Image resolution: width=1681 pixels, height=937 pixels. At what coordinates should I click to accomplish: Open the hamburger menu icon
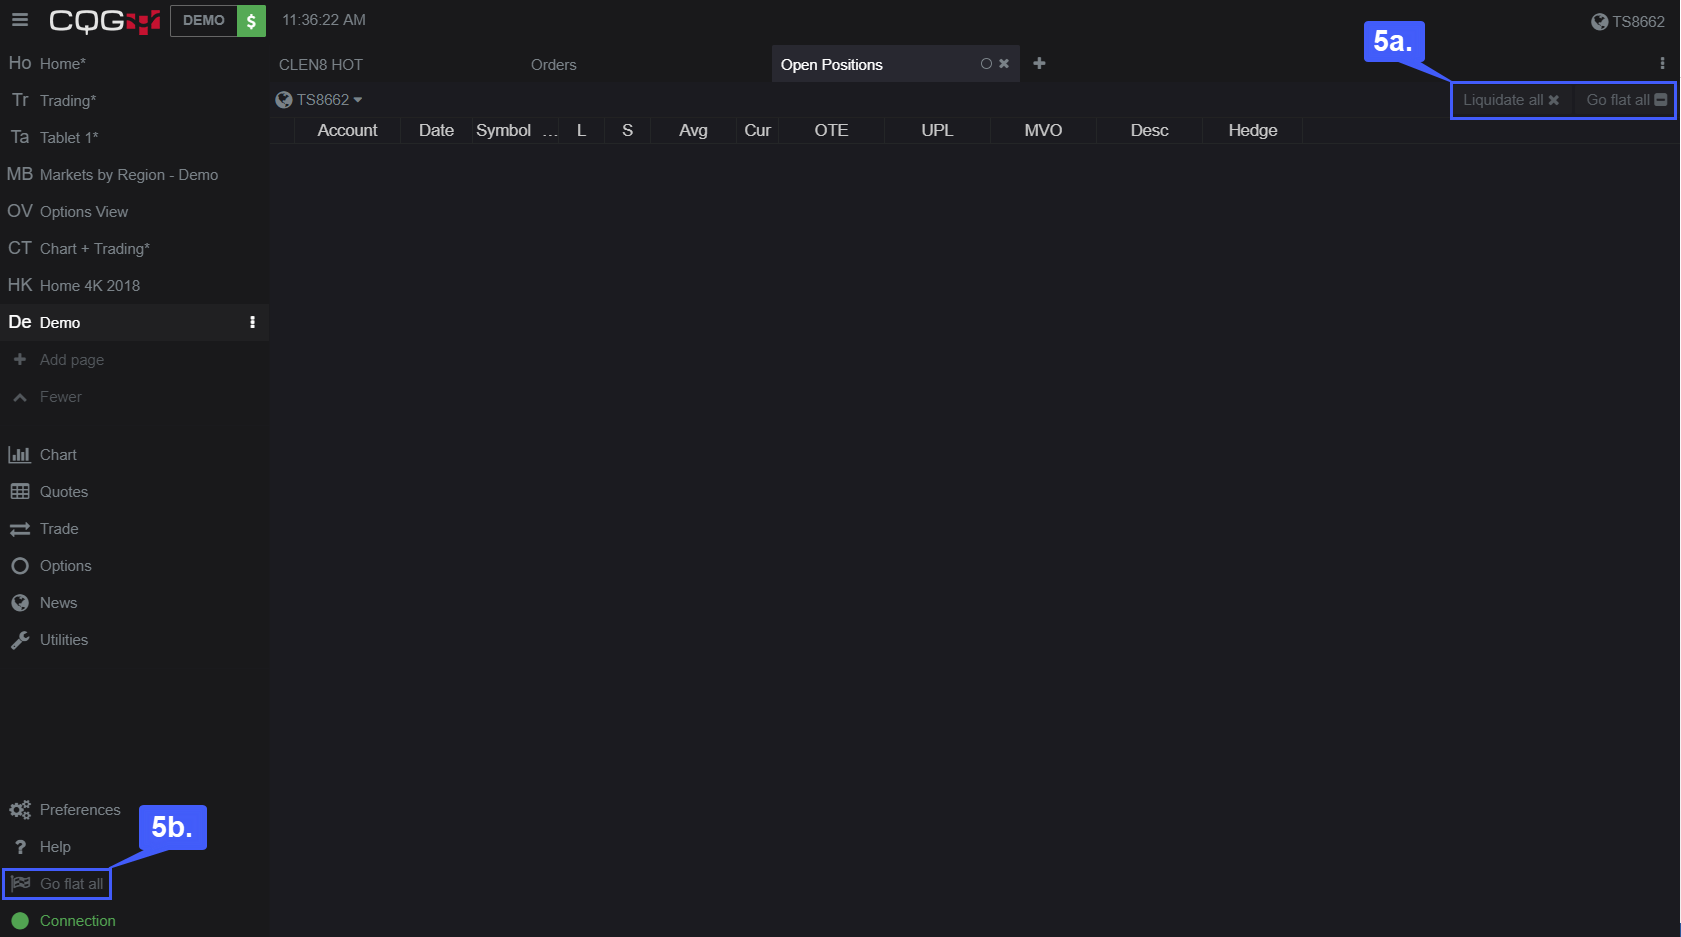click(20, 20)
